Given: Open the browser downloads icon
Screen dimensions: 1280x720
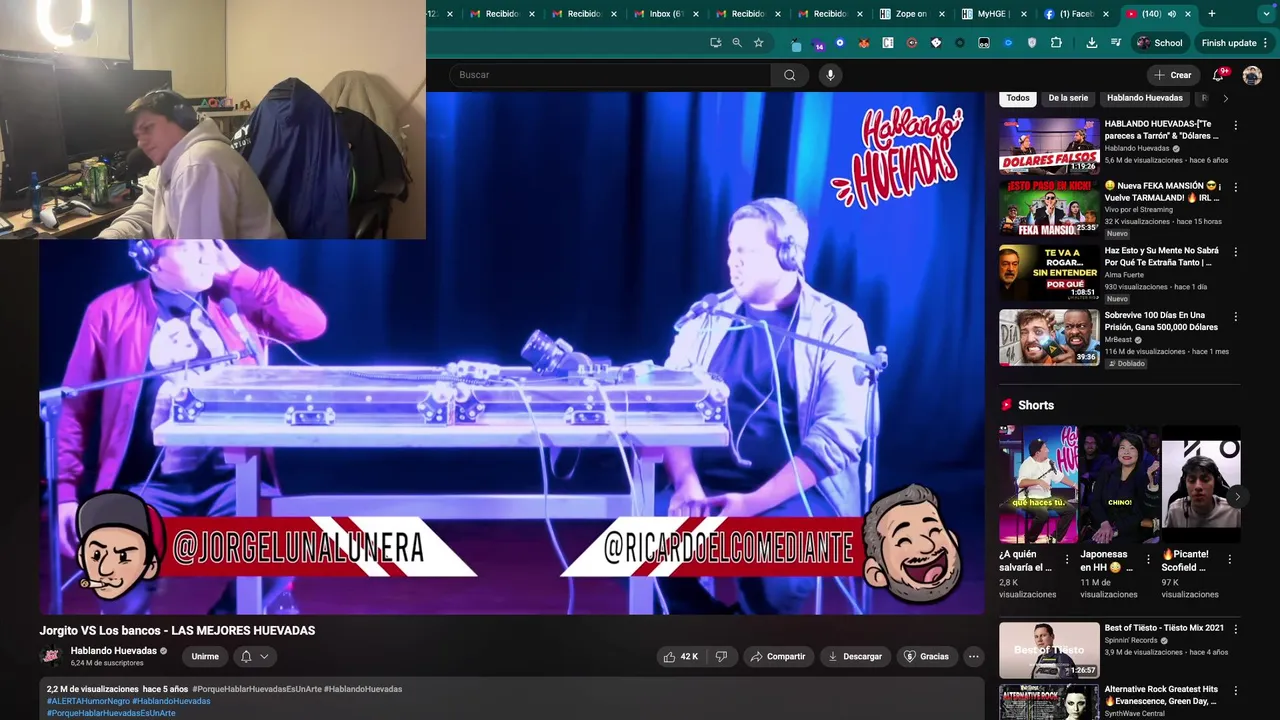Looking at the screenshot, I should tap(1091, 43).
